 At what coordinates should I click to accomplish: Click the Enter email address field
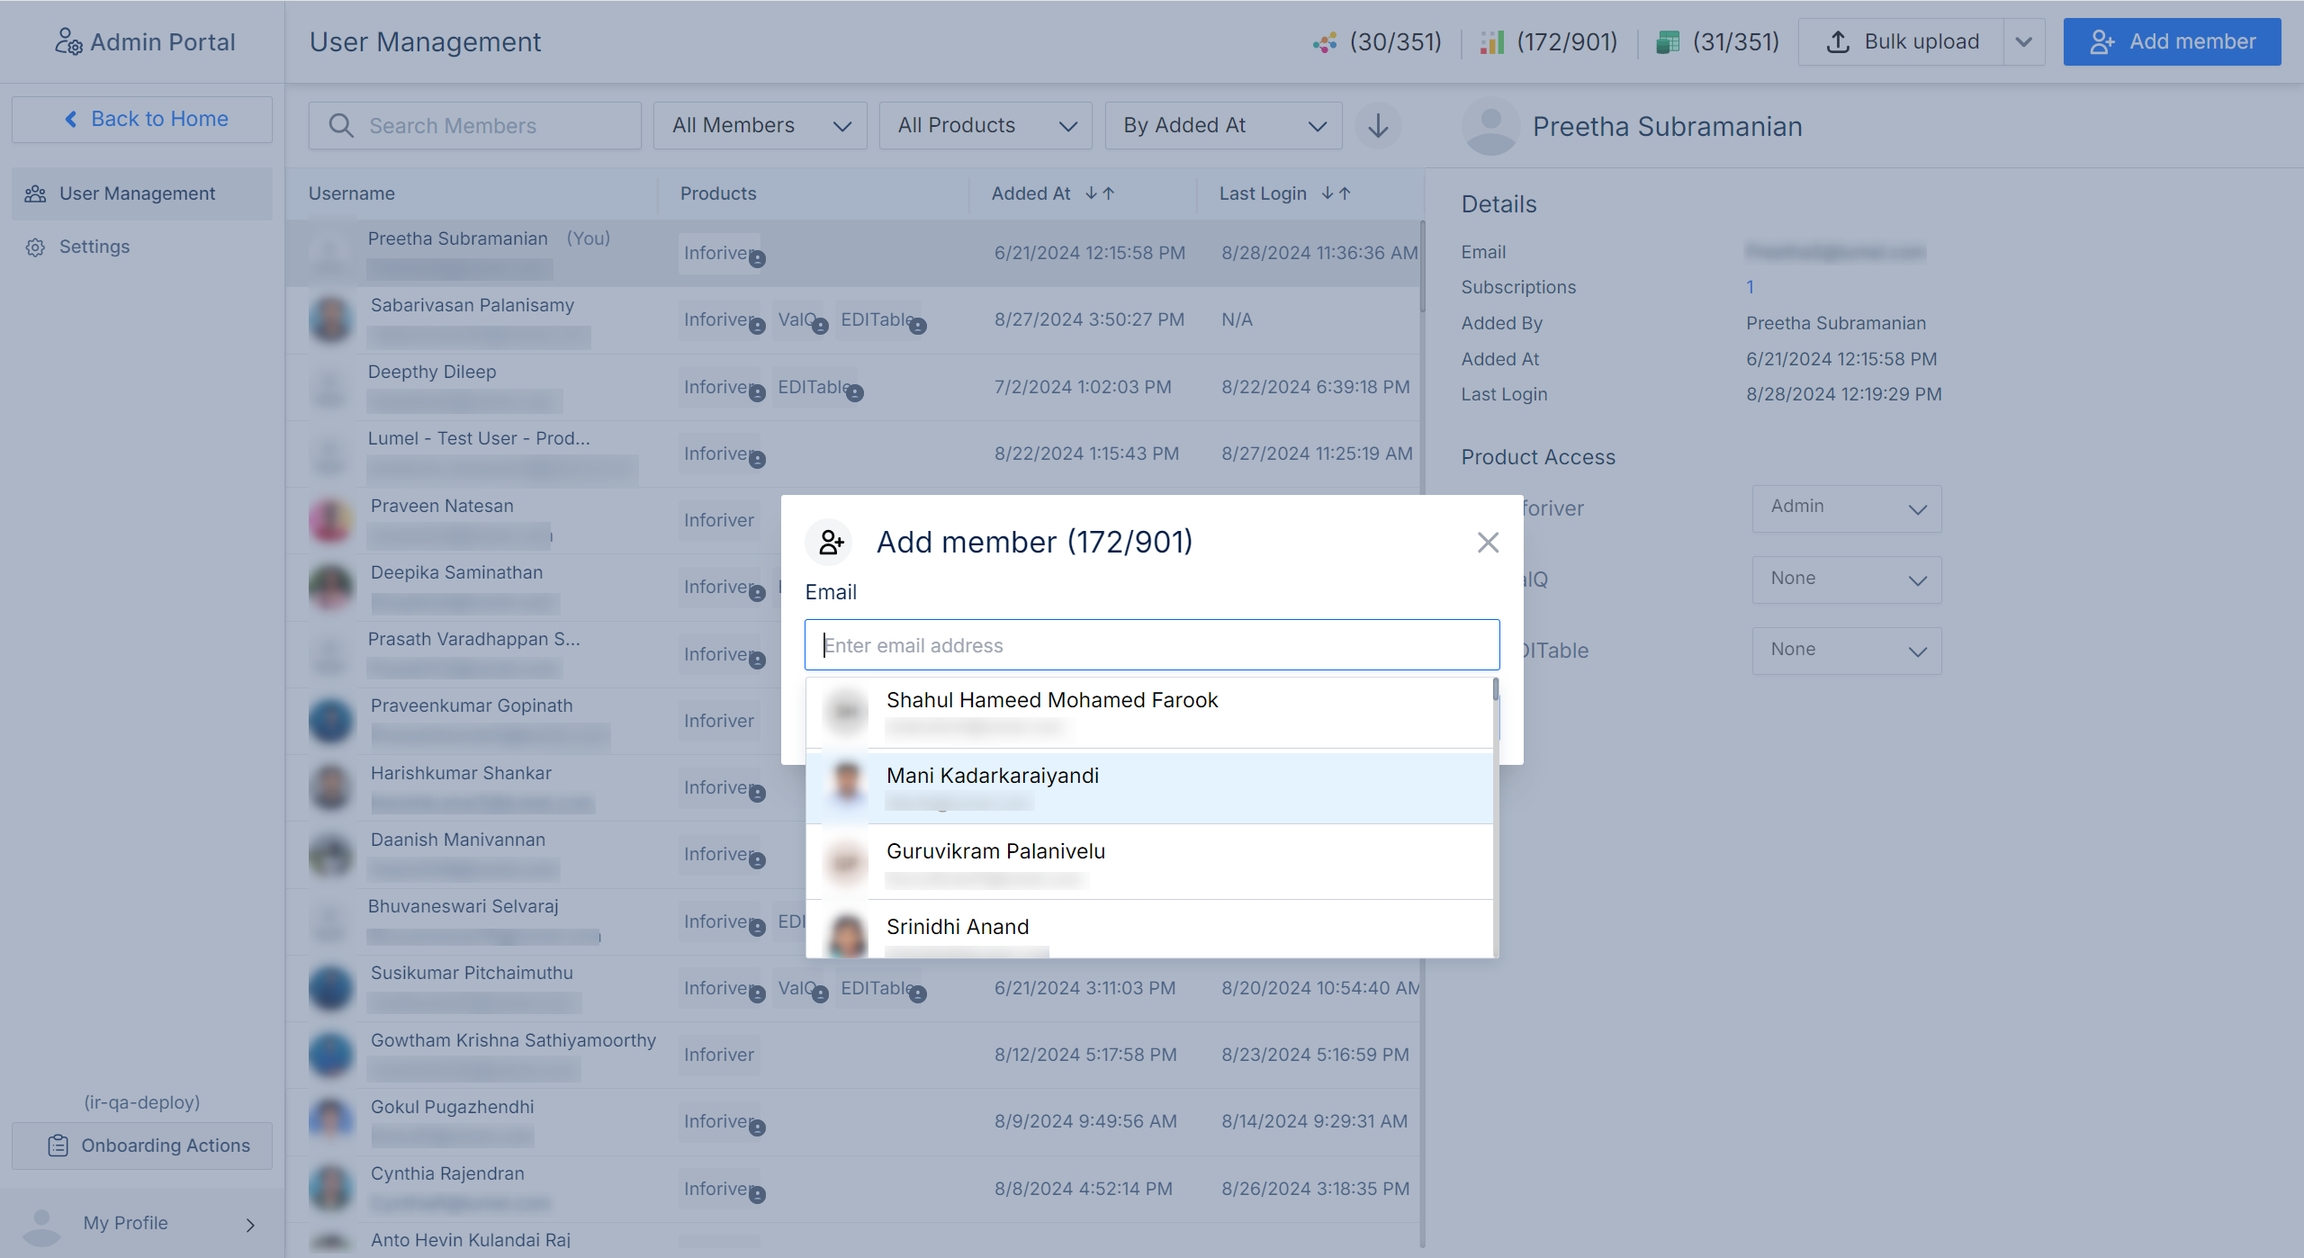pyautogui.click(x=1151, y=645)
